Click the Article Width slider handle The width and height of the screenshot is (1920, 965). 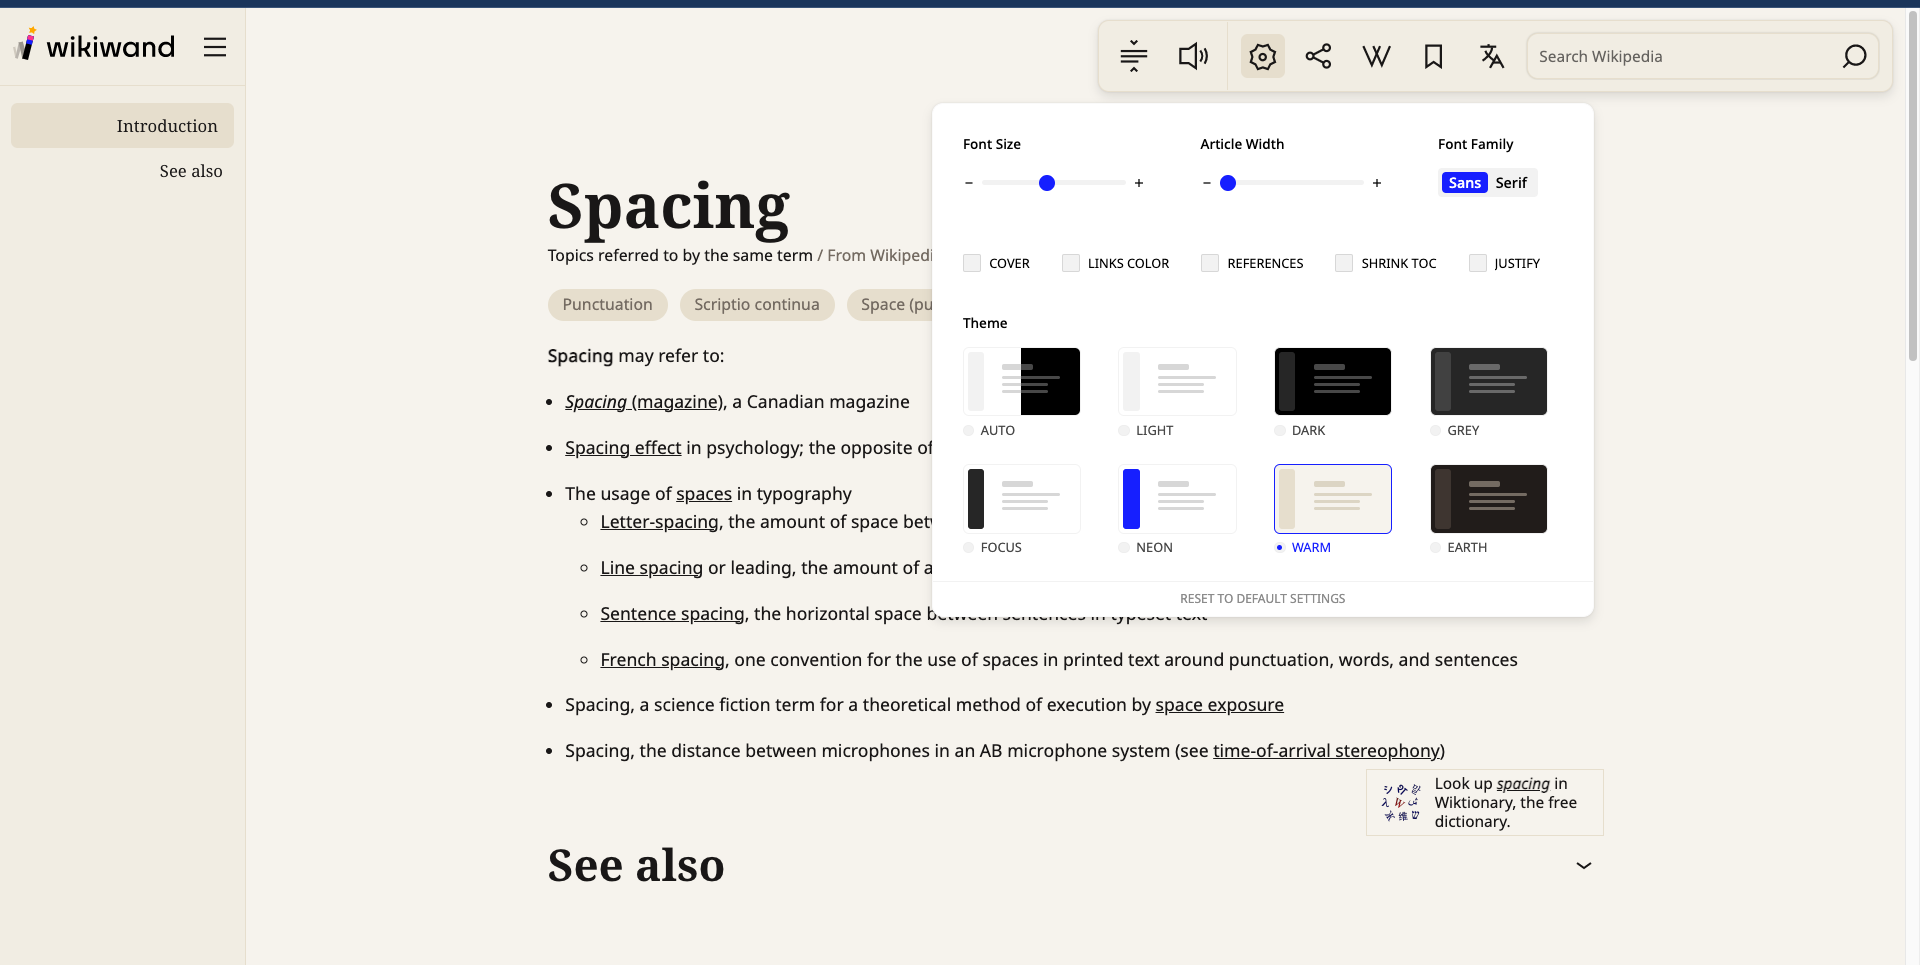point(1228,183)
